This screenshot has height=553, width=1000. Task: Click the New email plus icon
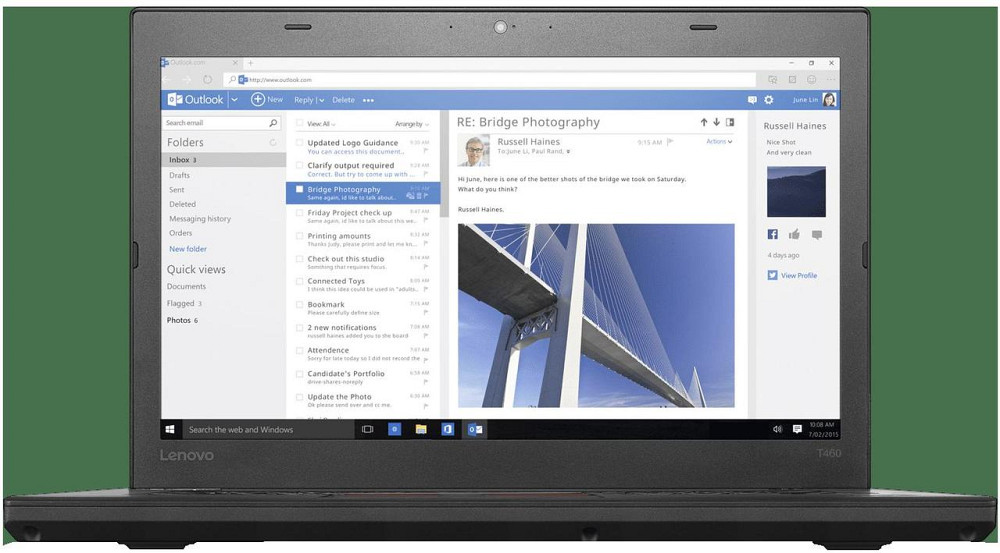click(x=257, y=100)
